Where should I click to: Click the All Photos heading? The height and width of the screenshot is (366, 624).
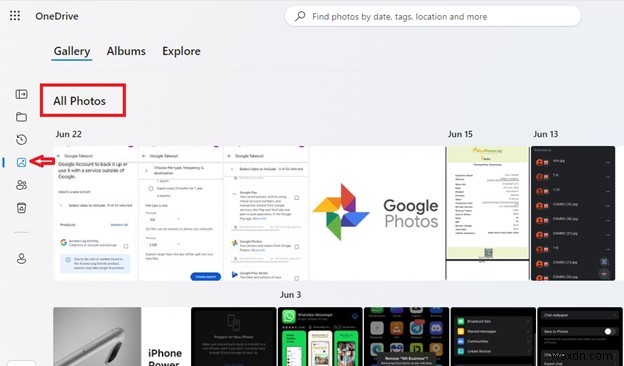80,101
